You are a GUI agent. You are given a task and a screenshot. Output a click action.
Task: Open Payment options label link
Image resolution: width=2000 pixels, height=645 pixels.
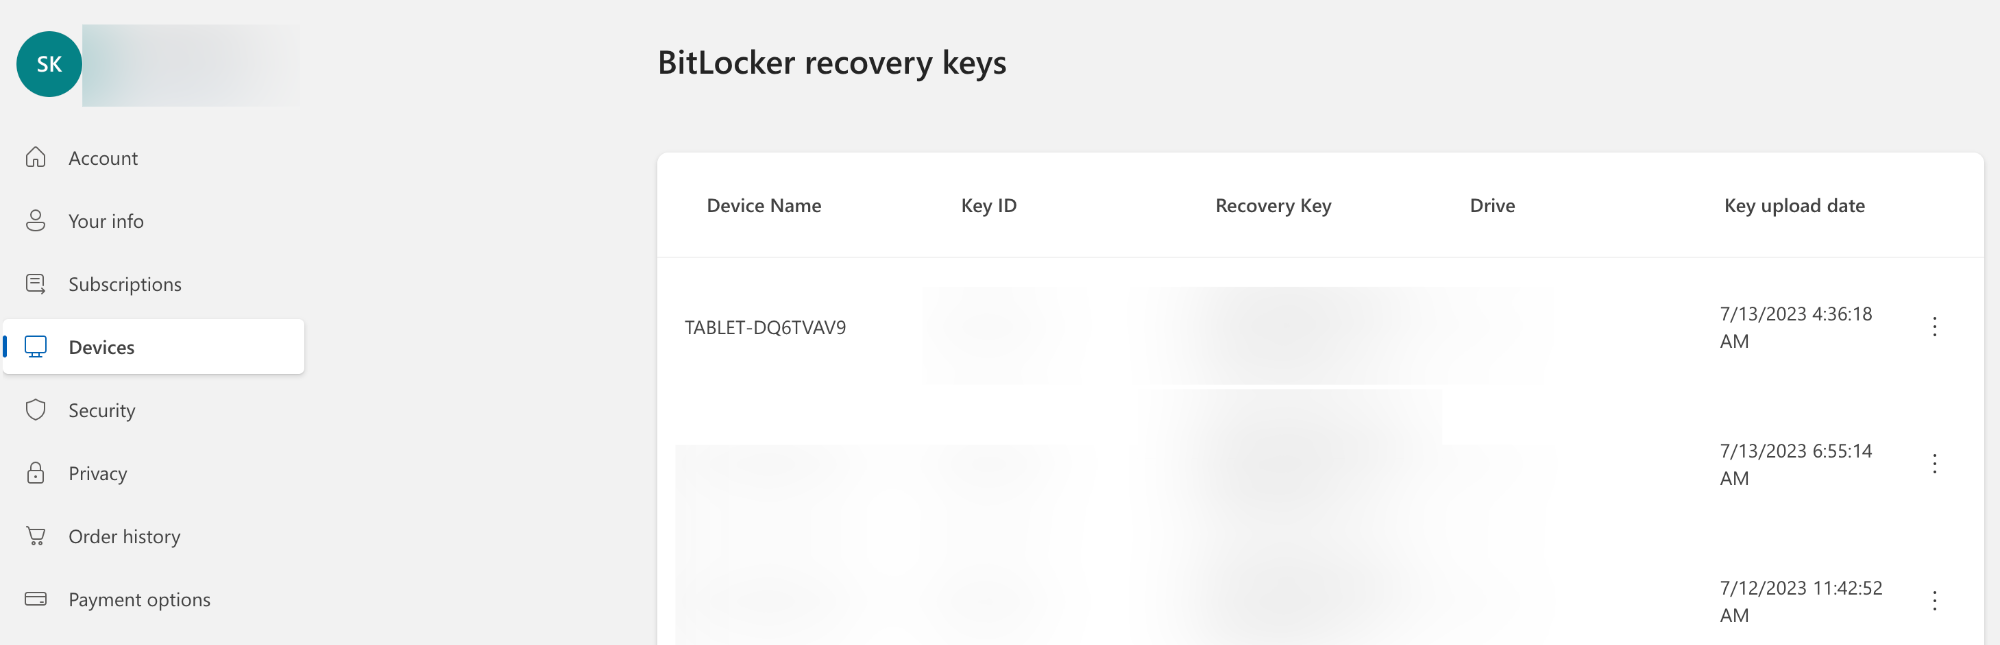140,599
